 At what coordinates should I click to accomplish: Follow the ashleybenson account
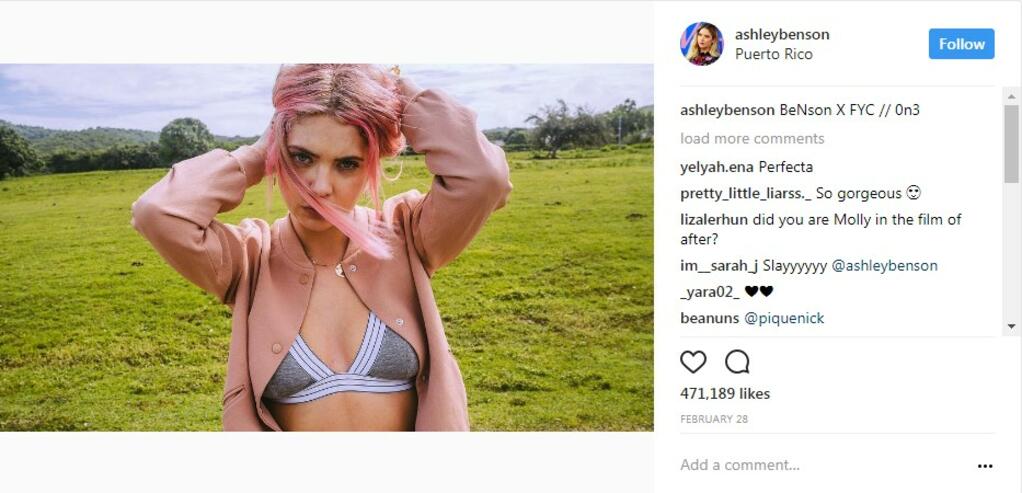click(961, 44)
